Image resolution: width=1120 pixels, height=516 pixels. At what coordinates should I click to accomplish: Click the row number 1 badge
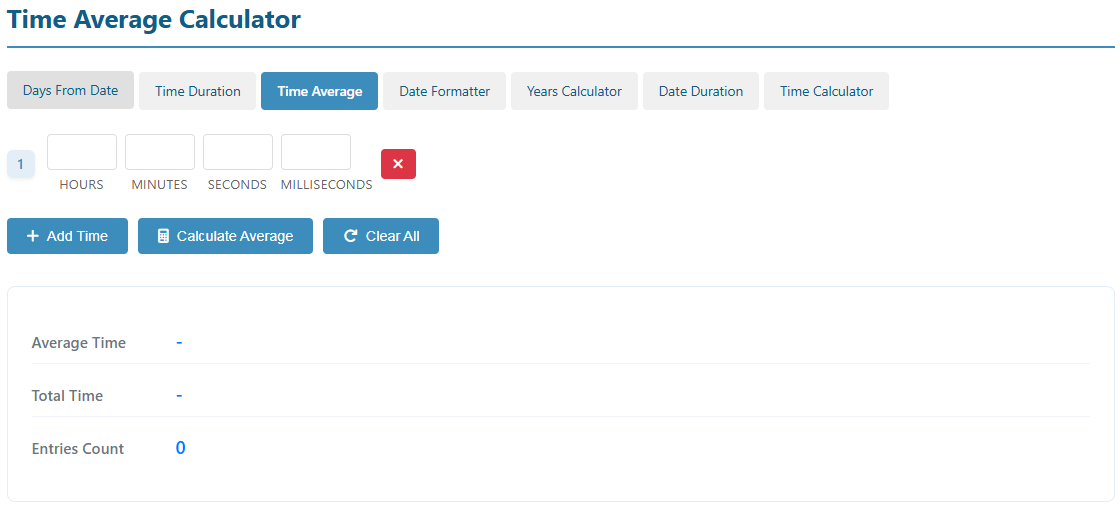(x=20, y=164)
